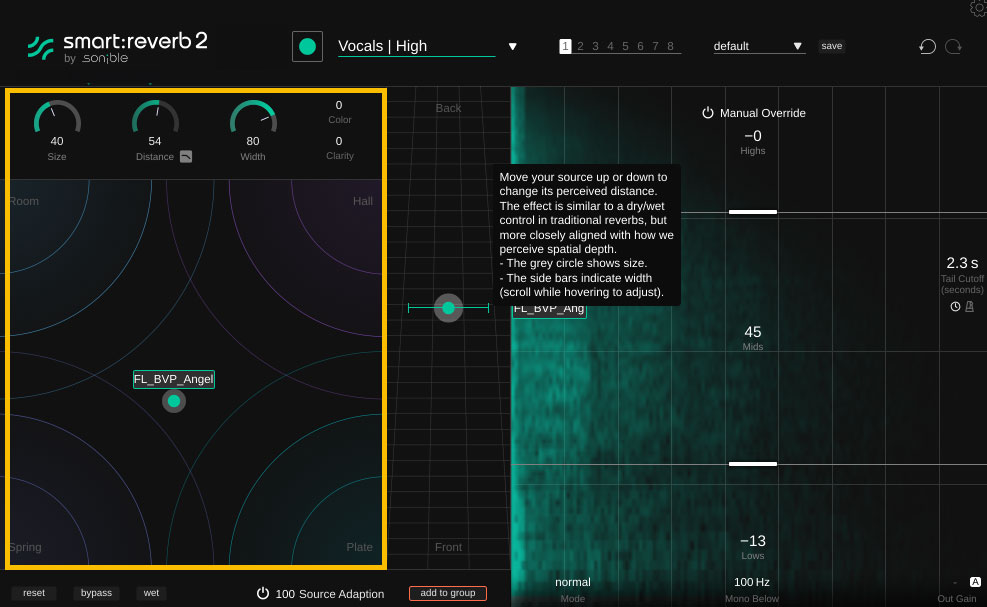
Task: Open settings gear at top right
Action: pos(979,8)
